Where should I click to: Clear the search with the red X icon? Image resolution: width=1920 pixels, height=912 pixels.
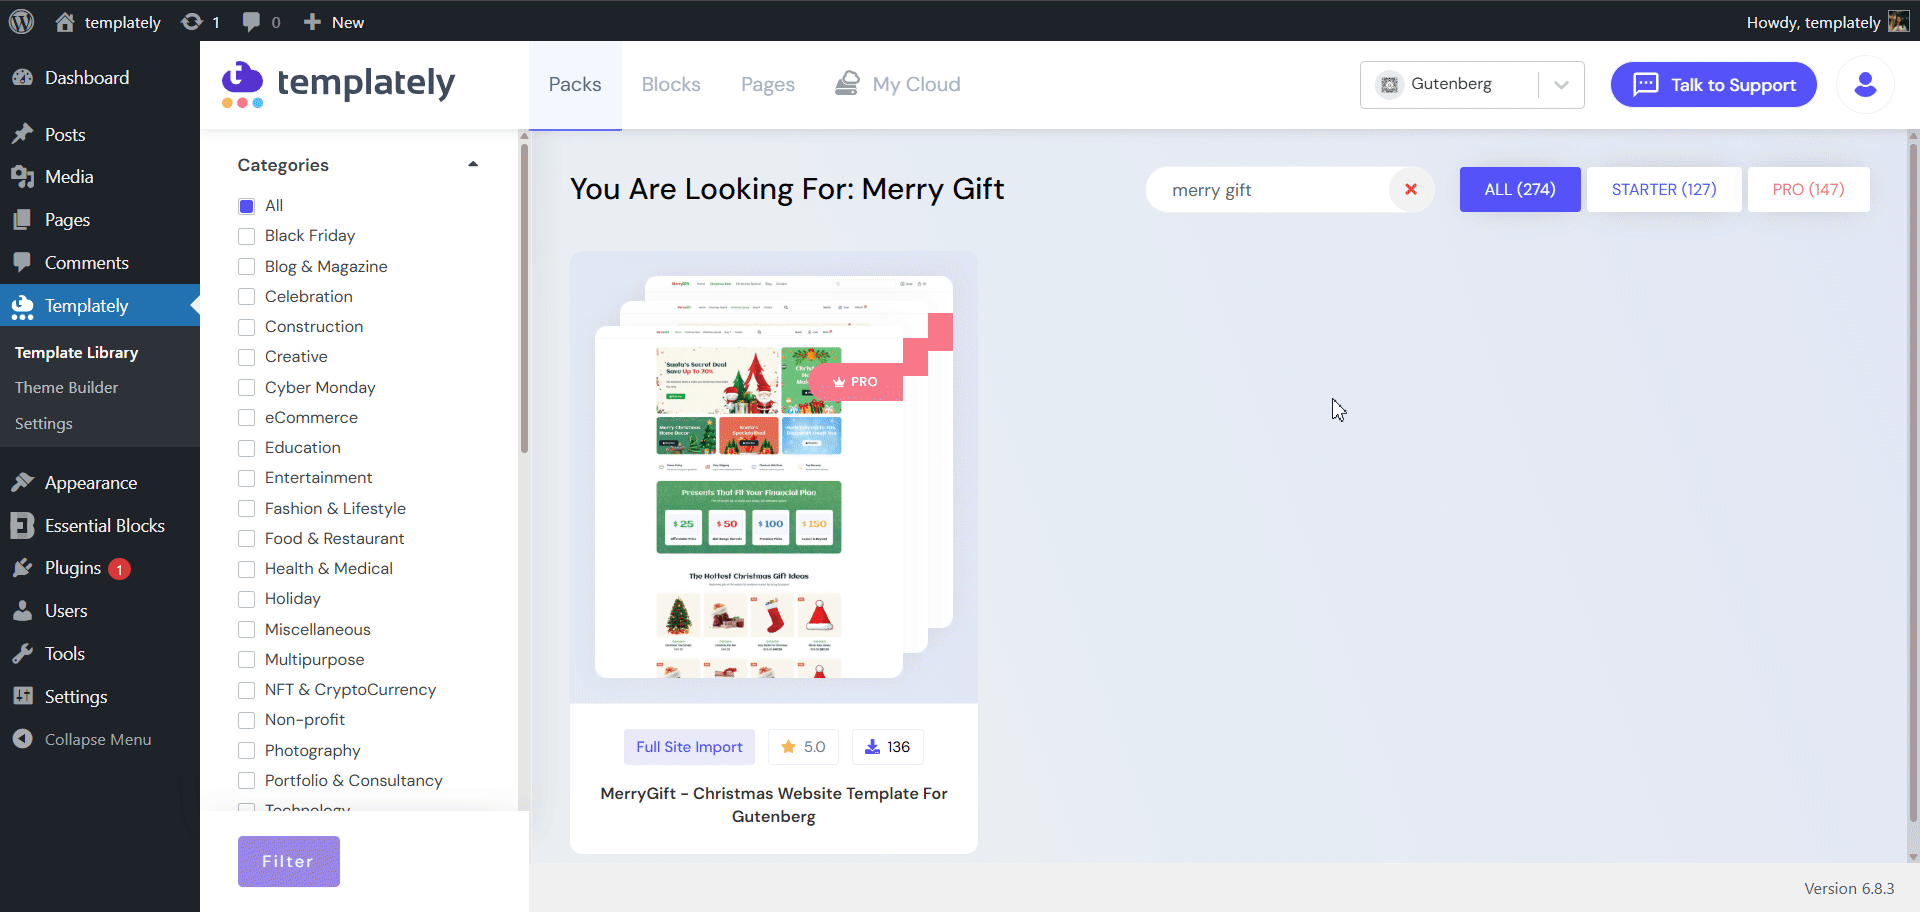click(1411, 189)
